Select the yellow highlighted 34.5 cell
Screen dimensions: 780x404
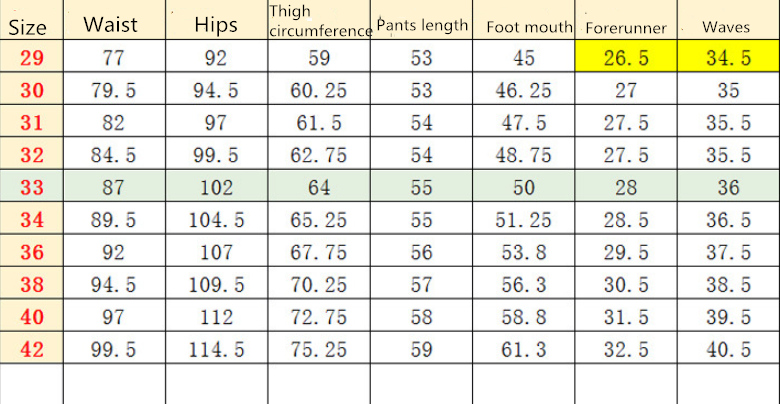[x=728, y=58]
